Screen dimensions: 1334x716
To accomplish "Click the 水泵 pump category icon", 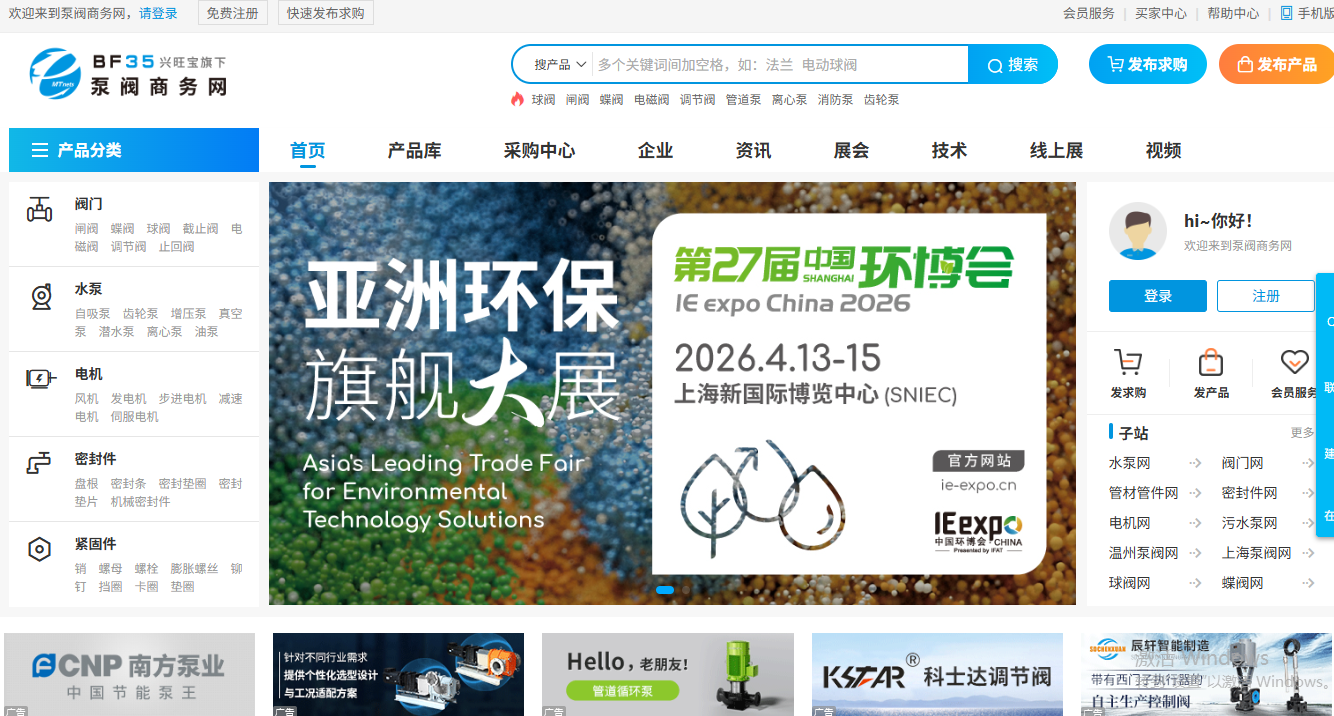I will coord(40,295).
